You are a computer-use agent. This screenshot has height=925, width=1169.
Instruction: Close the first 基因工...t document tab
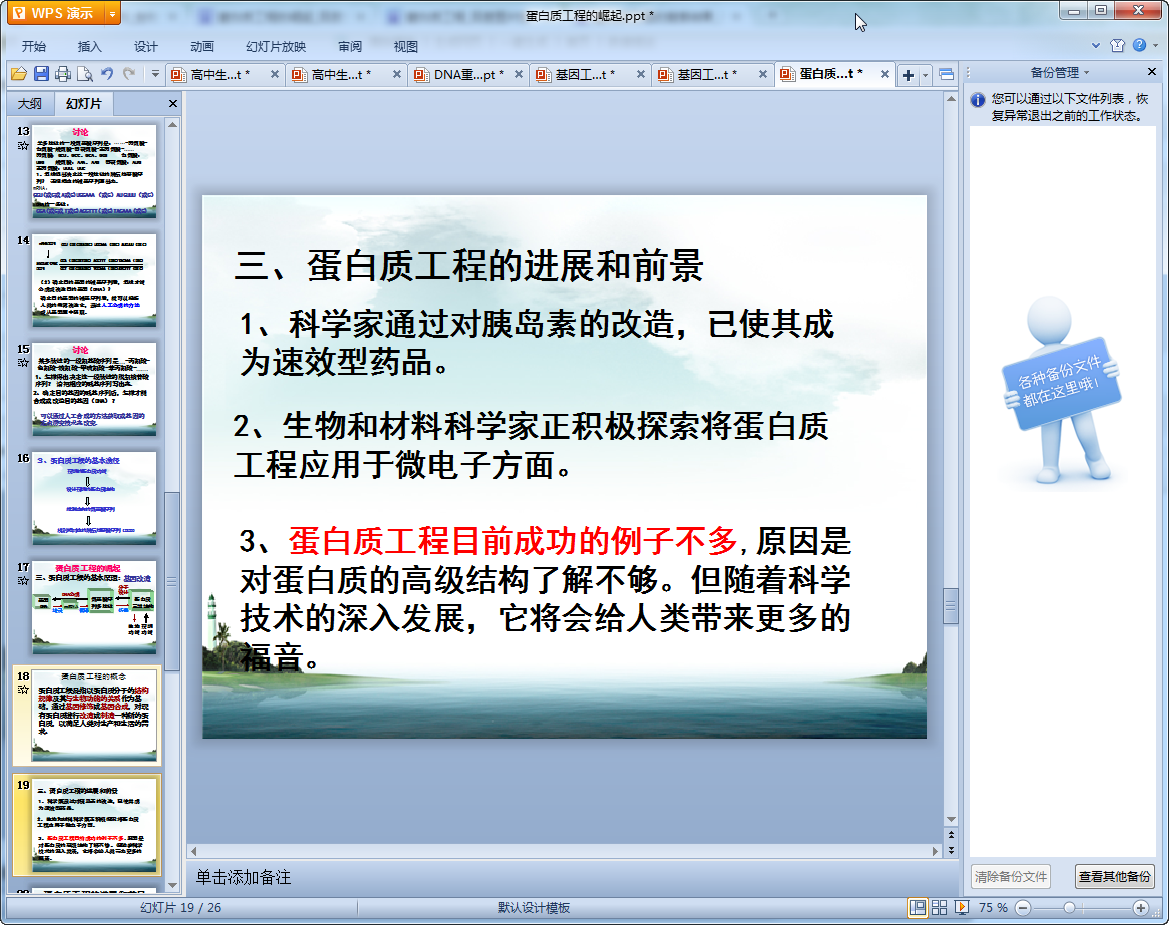pos(640,74)
